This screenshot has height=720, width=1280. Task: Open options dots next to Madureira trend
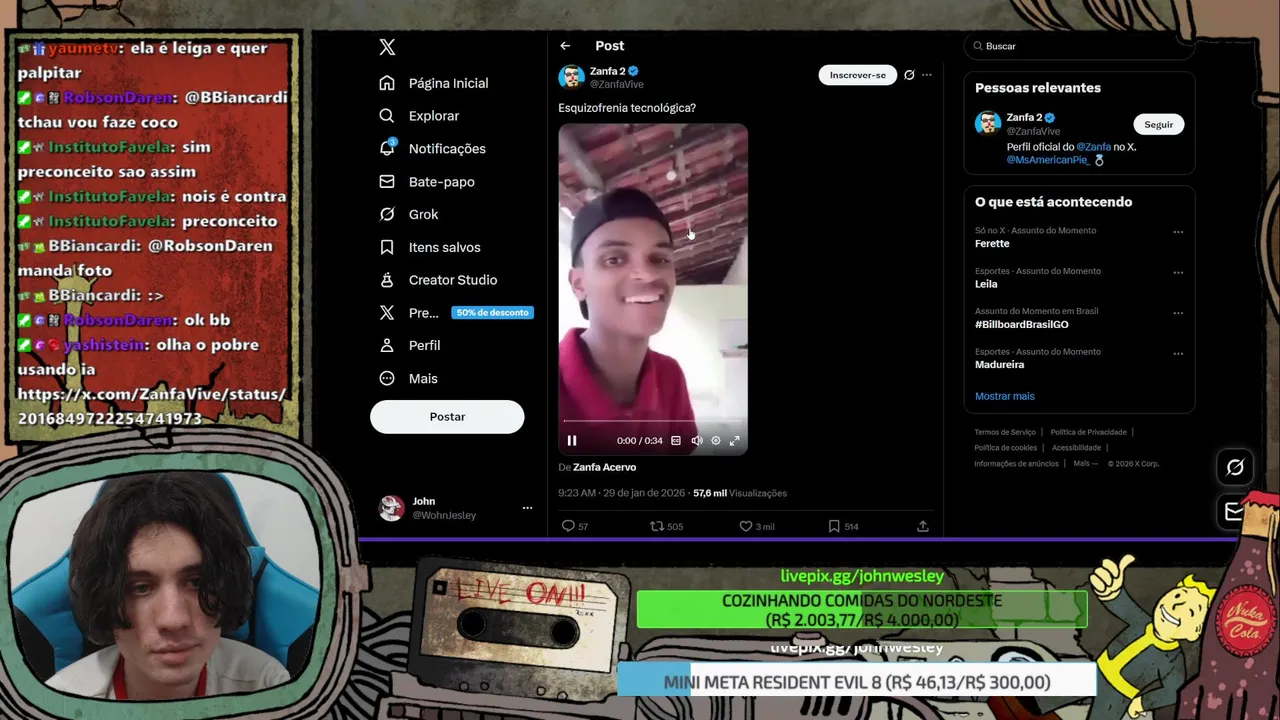[1178, 353]
